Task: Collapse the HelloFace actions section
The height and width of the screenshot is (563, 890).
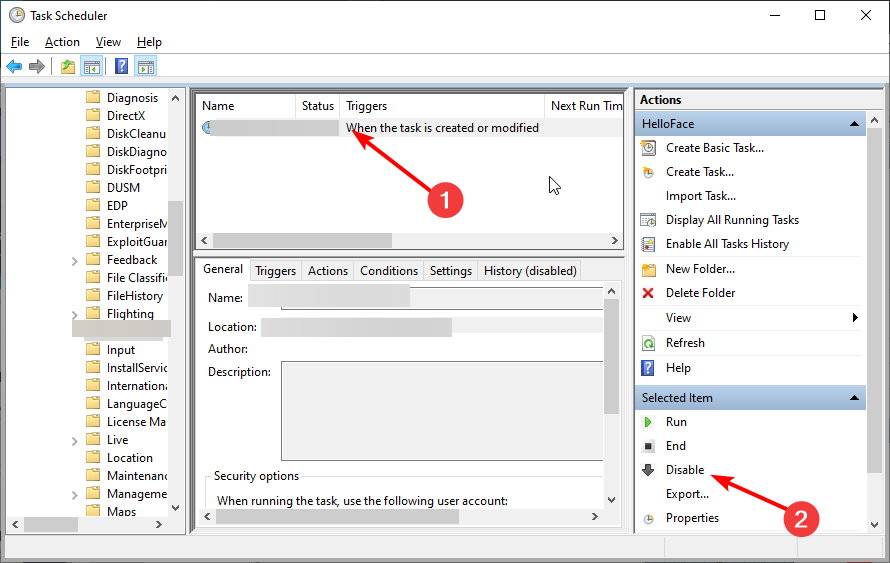Action: point(855,124)
